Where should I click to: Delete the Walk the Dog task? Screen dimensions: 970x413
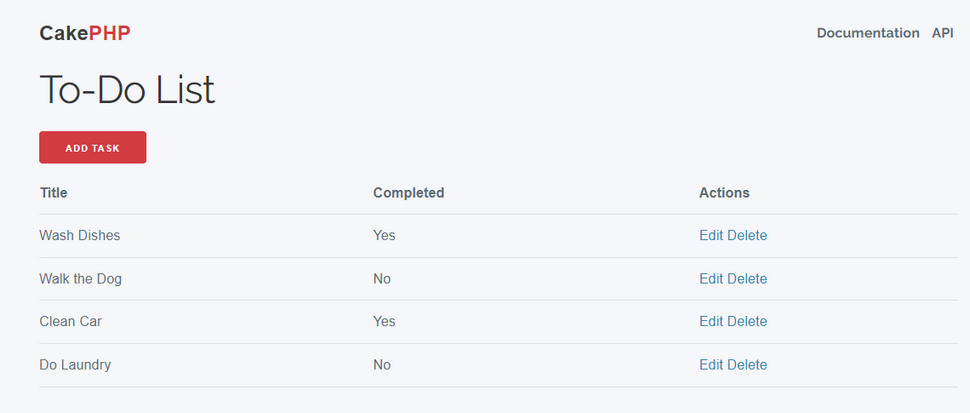pos(747,279)
